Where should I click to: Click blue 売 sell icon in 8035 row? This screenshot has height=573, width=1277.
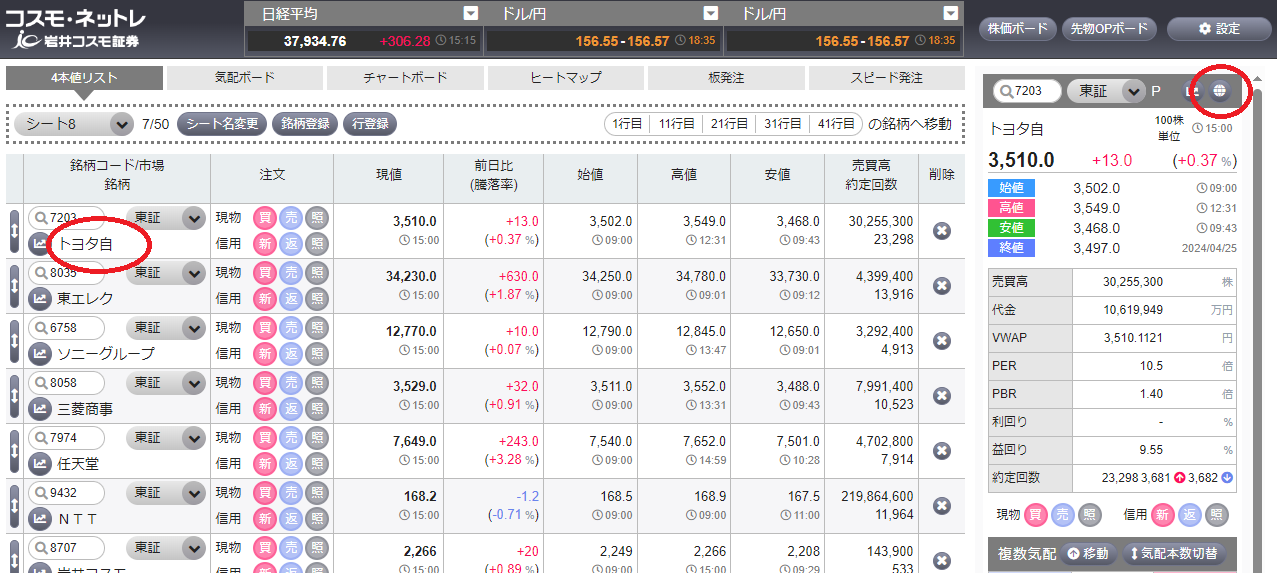291,273
